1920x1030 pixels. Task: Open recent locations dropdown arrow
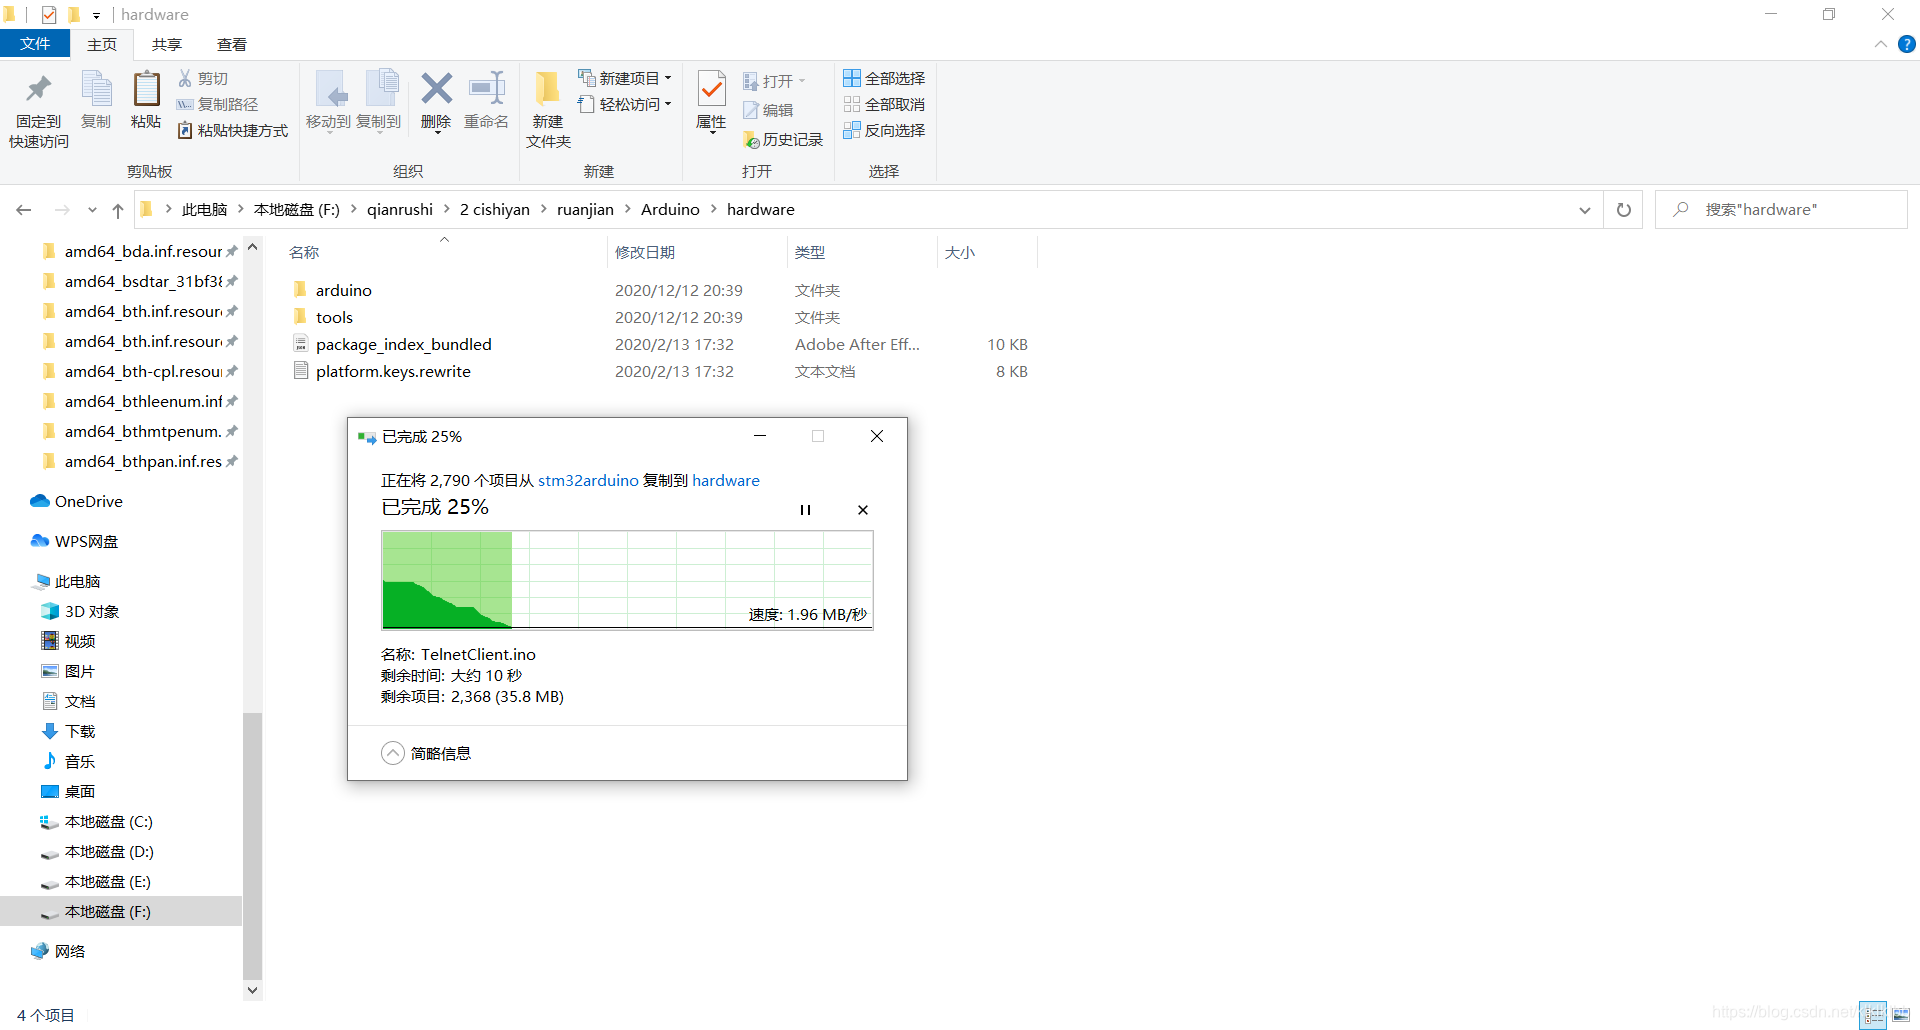[x=92, y=210]
